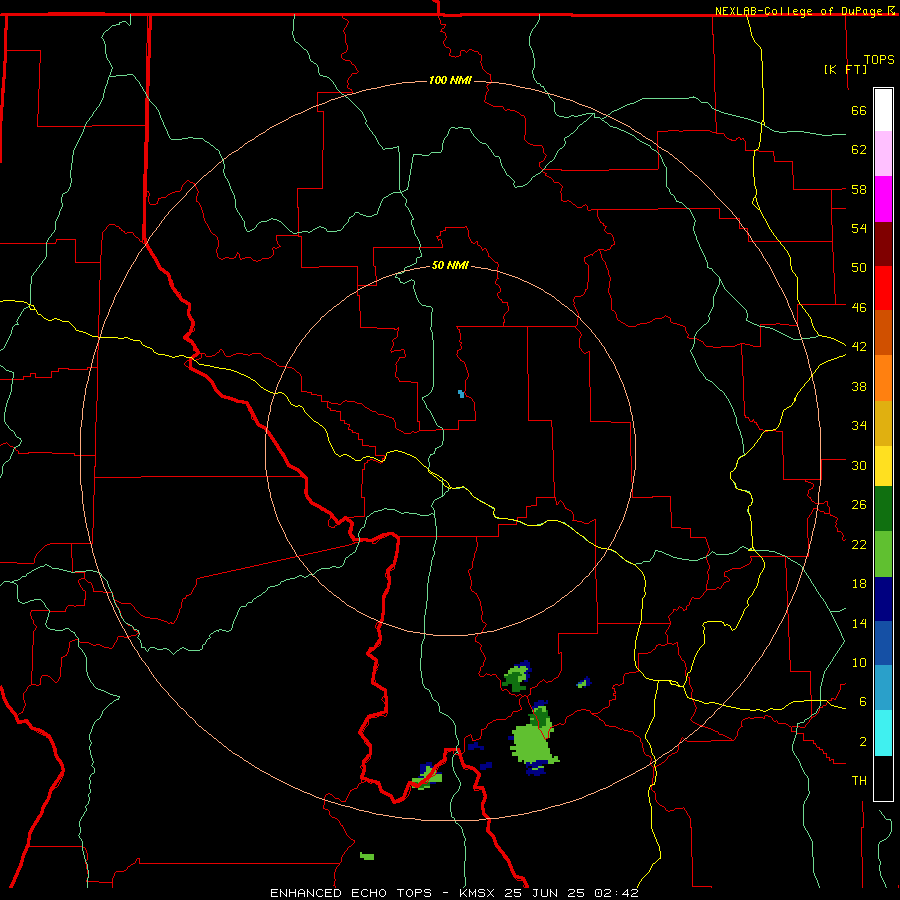
Task: Select the cyan legend band above 2
Action: coord(883,733)
